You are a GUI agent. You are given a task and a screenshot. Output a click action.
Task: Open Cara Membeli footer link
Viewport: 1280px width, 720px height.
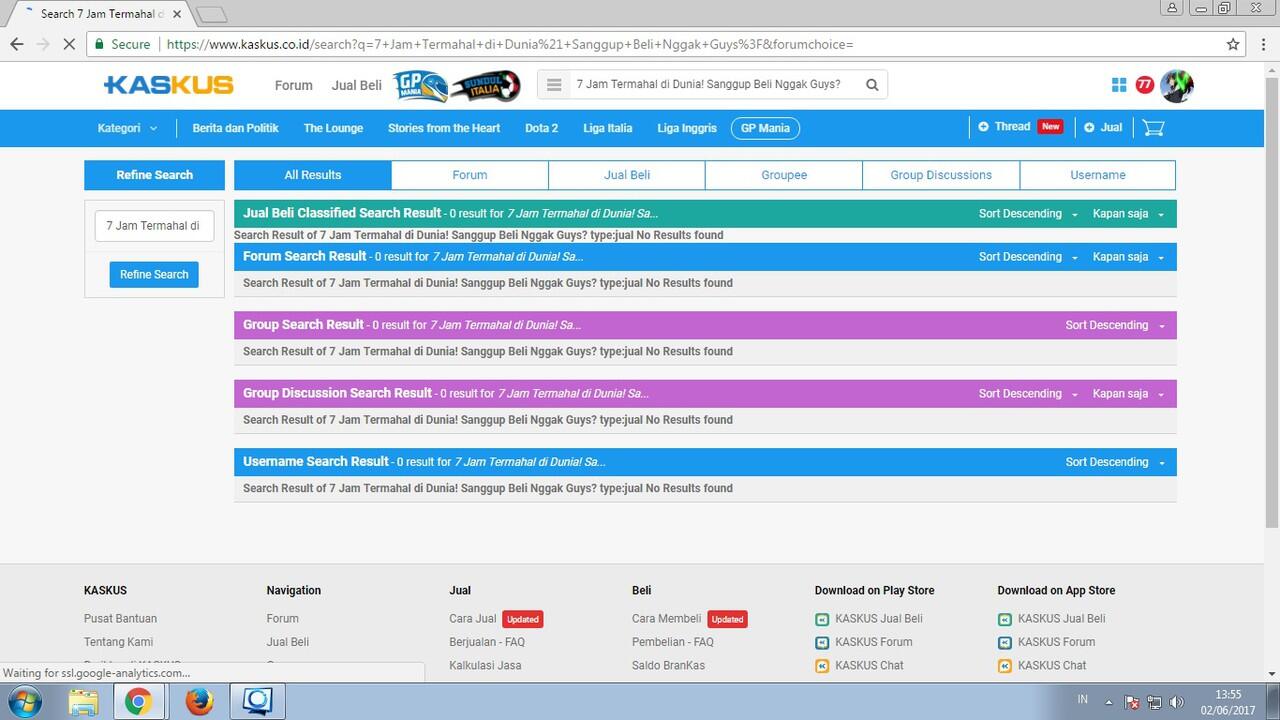pyautogui.click(x=667, y=619)
